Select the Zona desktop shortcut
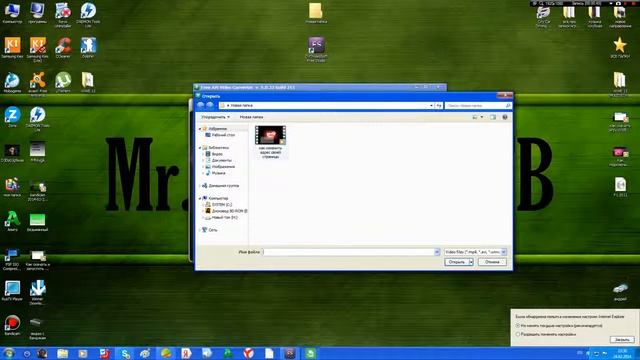The image size is (640, 360). point(12,117)
